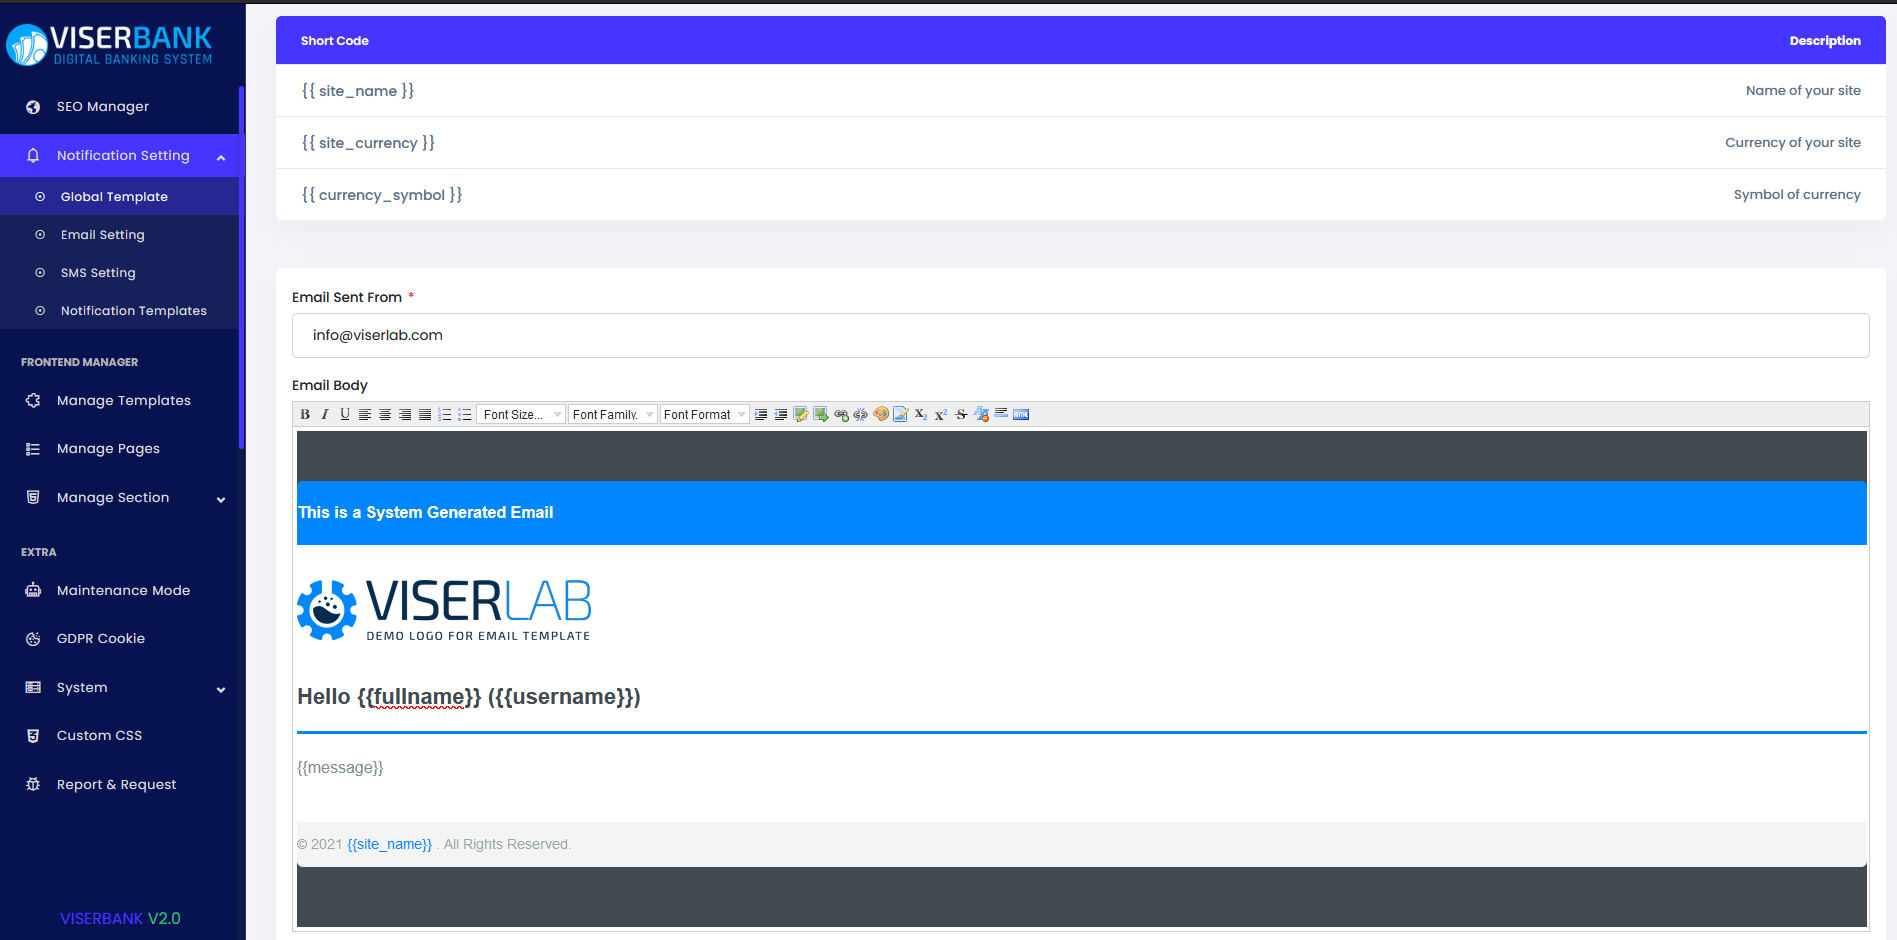Open the Font Format dropdown
The width and height of the screenshot is (1897, 940).
click(704, 414)
